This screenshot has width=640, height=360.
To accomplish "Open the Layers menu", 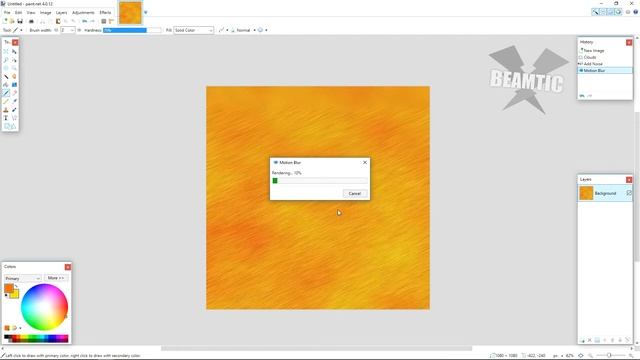I will pyautogui.click(x=61, y=13).
